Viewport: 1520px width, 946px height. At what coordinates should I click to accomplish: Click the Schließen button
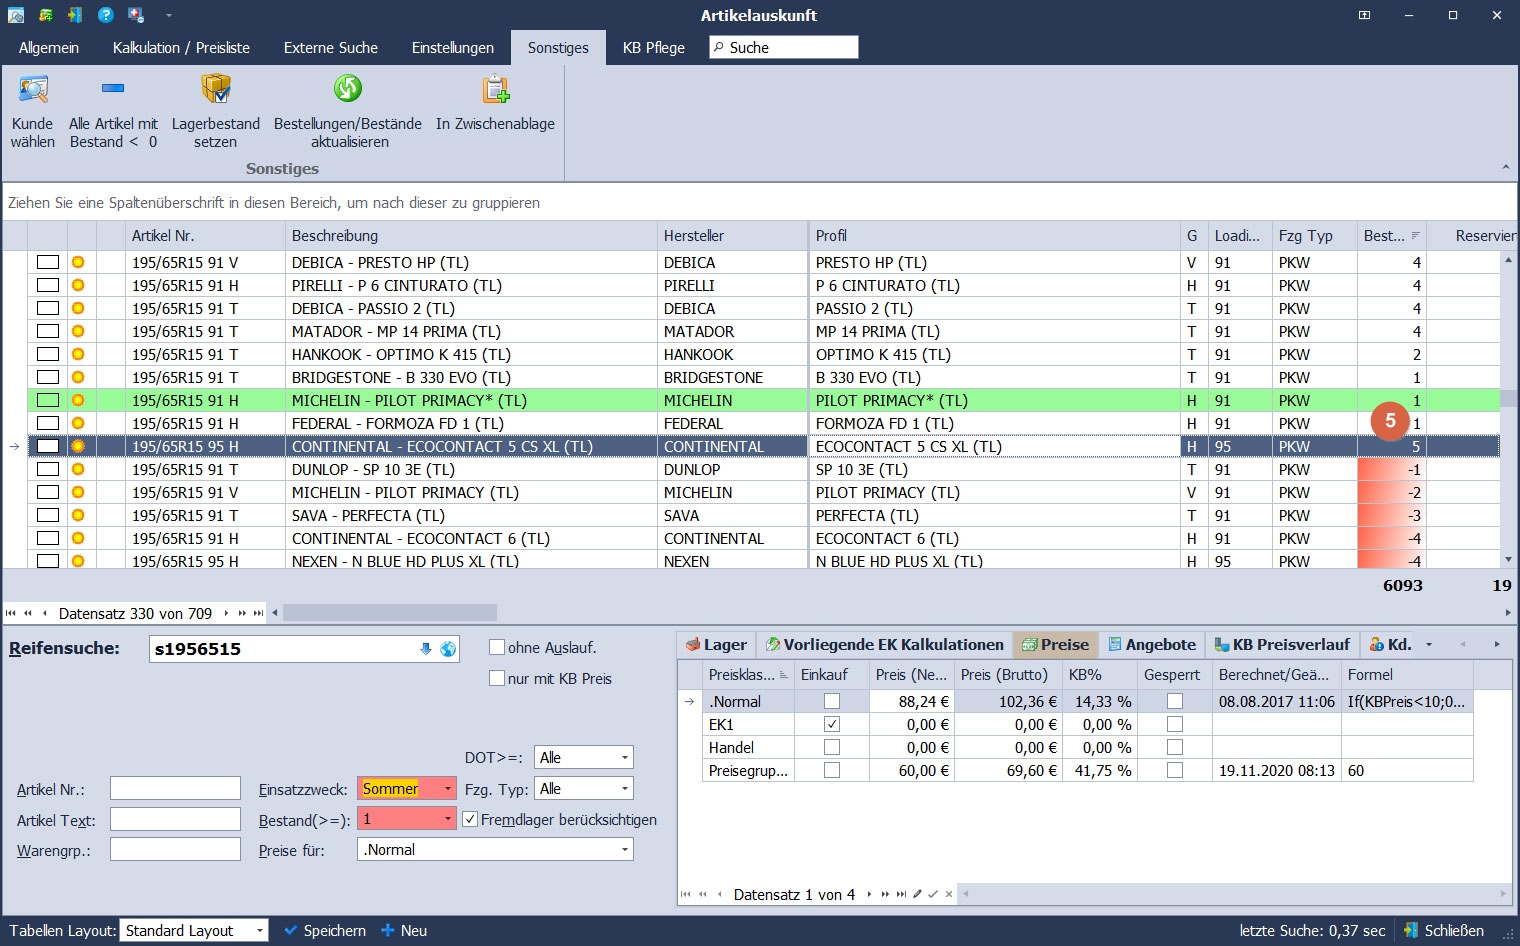pos(1443,931)
